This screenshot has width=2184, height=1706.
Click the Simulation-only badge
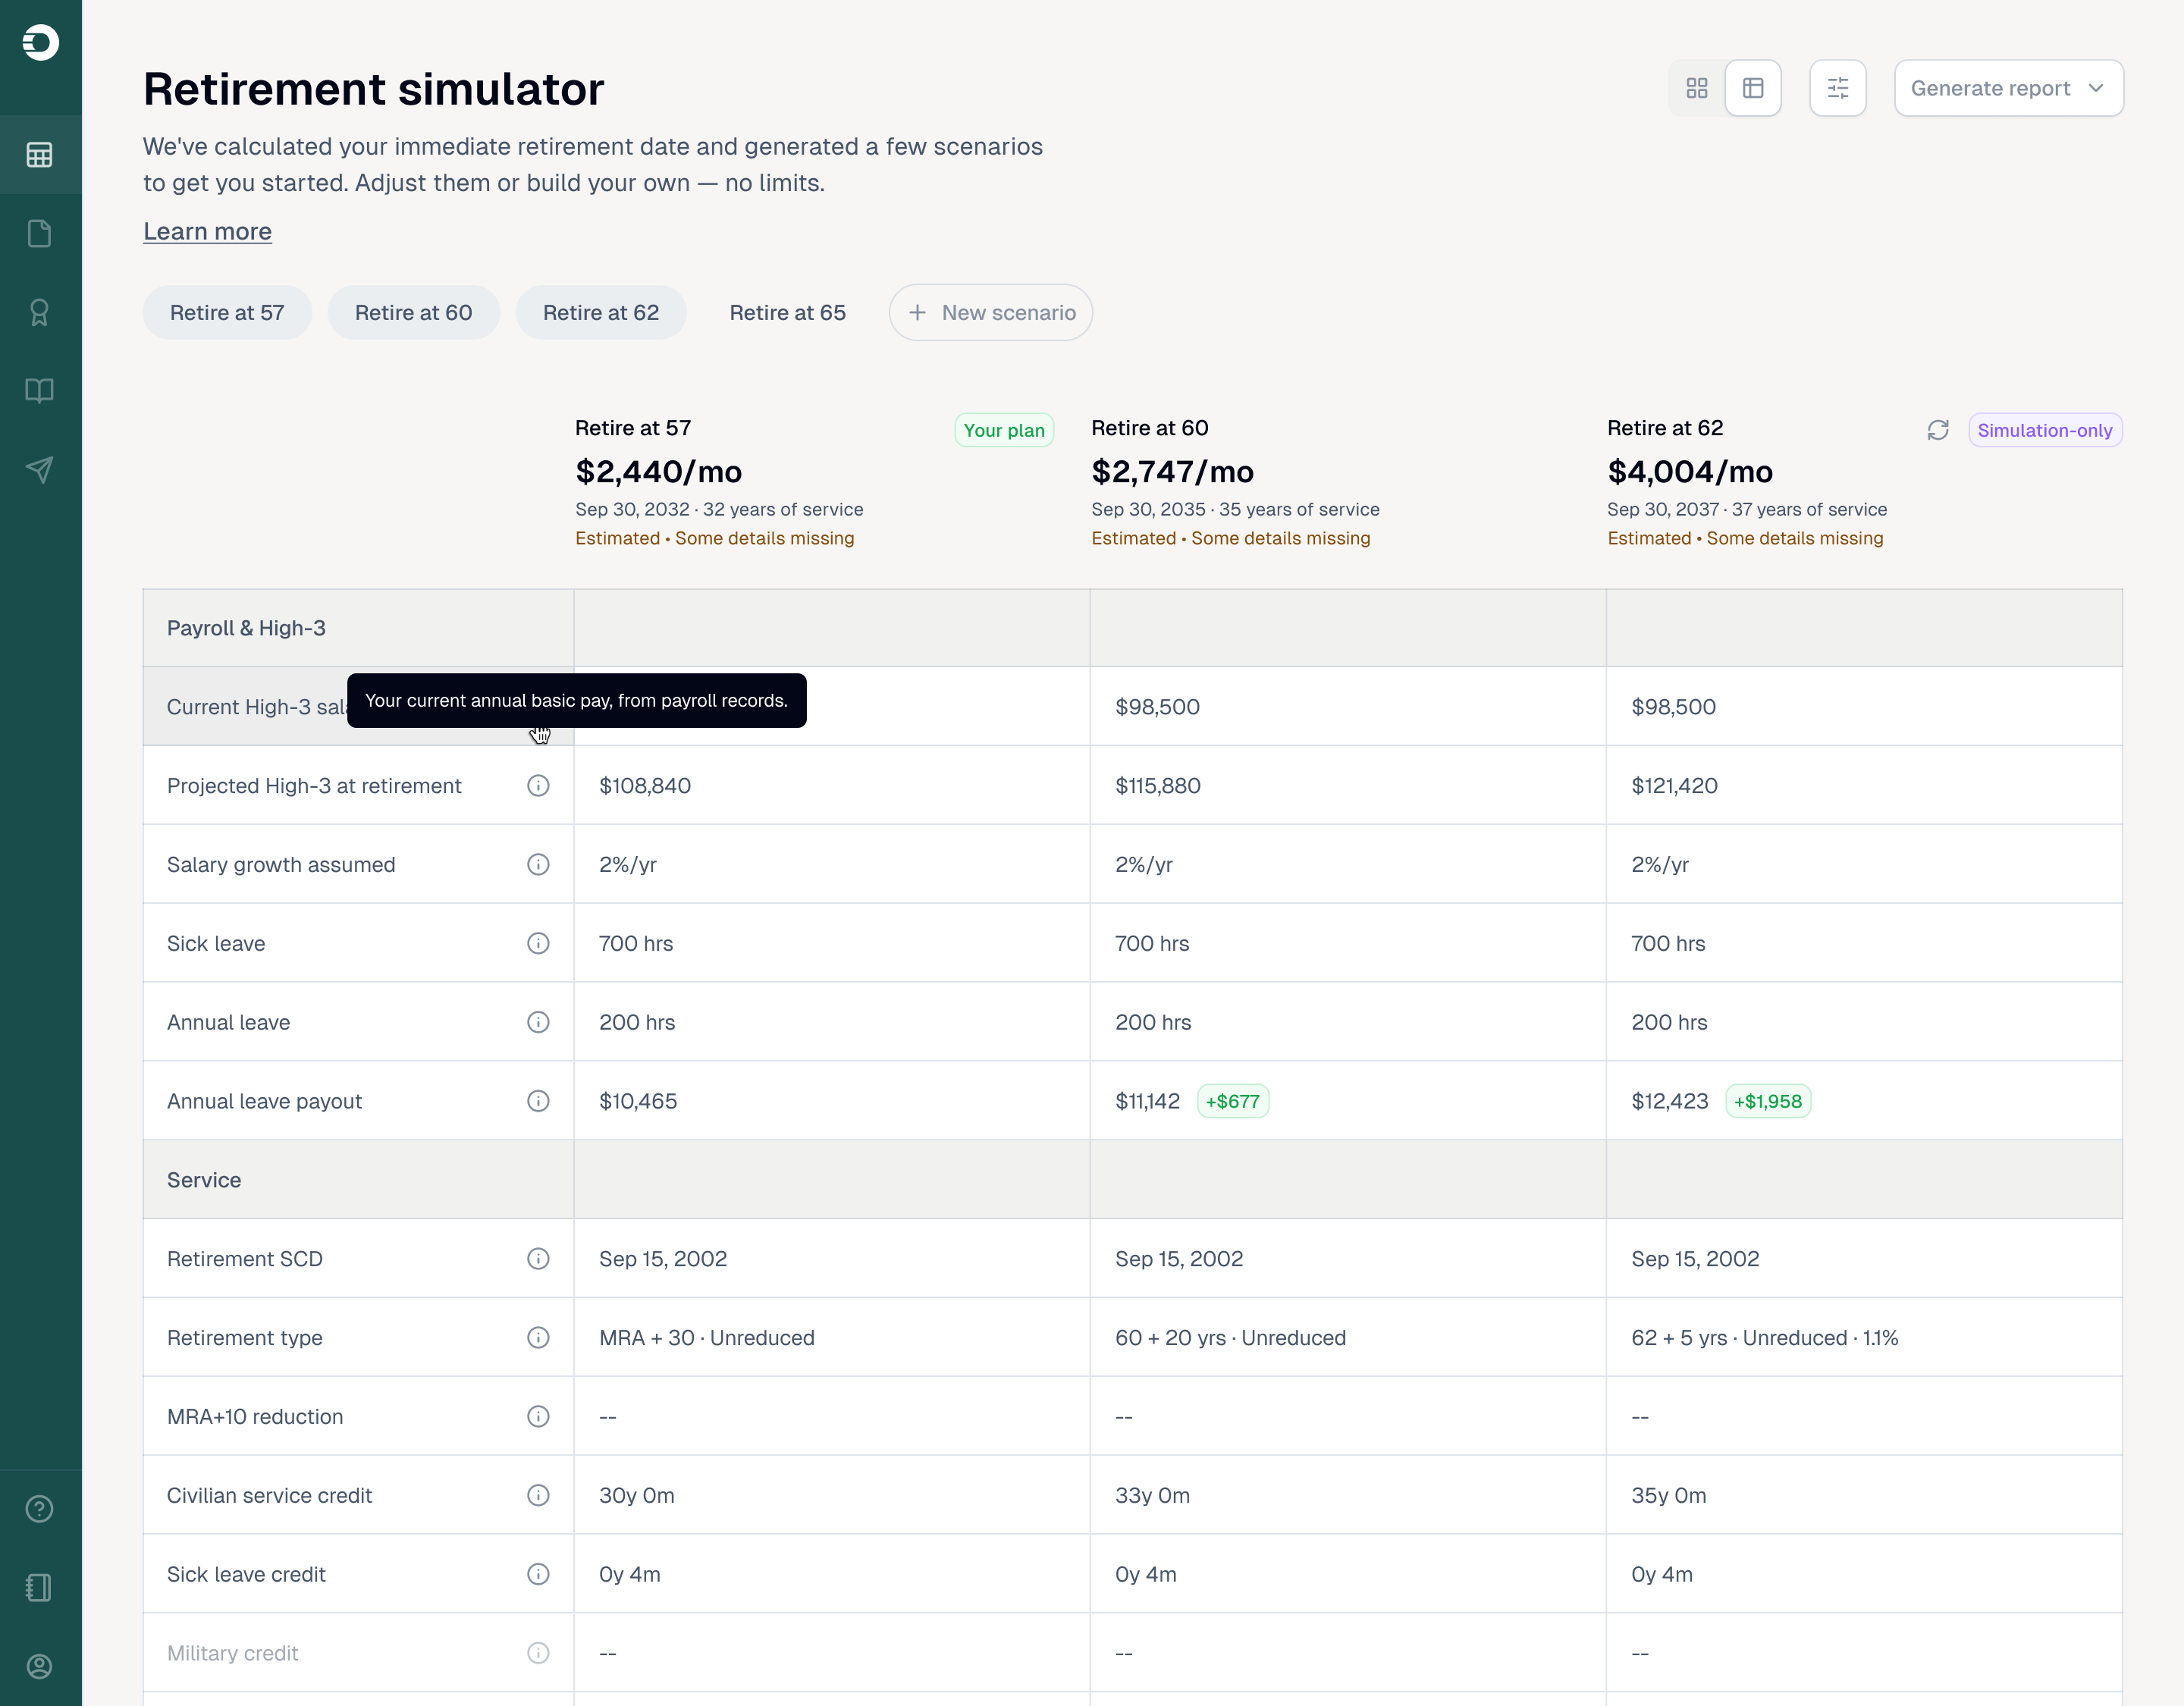pos(2045,430)
